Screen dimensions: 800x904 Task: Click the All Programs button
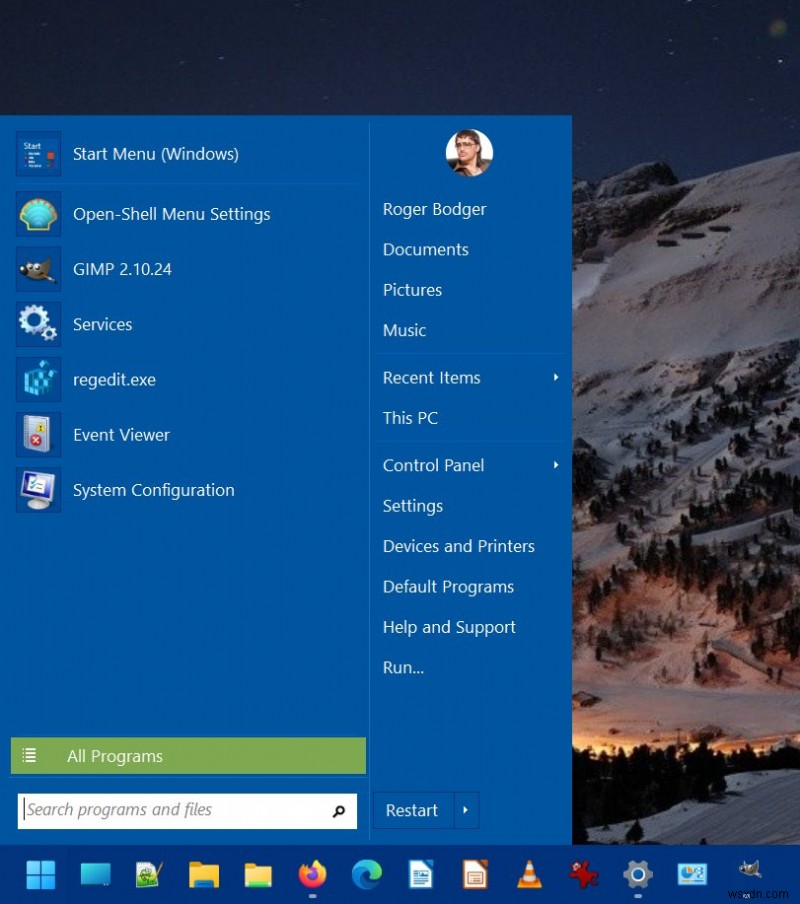114,756
